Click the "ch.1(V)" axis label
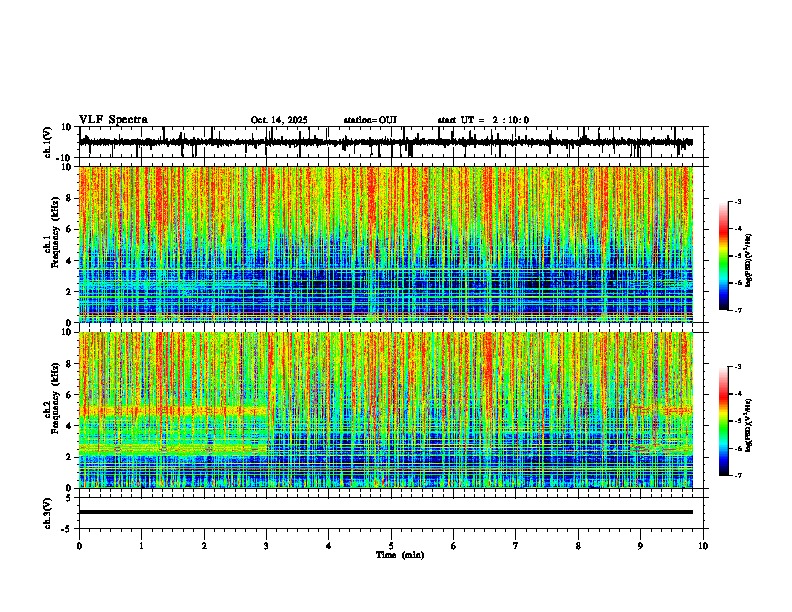This screenshot has width=792, height=612. pos(48,142)
